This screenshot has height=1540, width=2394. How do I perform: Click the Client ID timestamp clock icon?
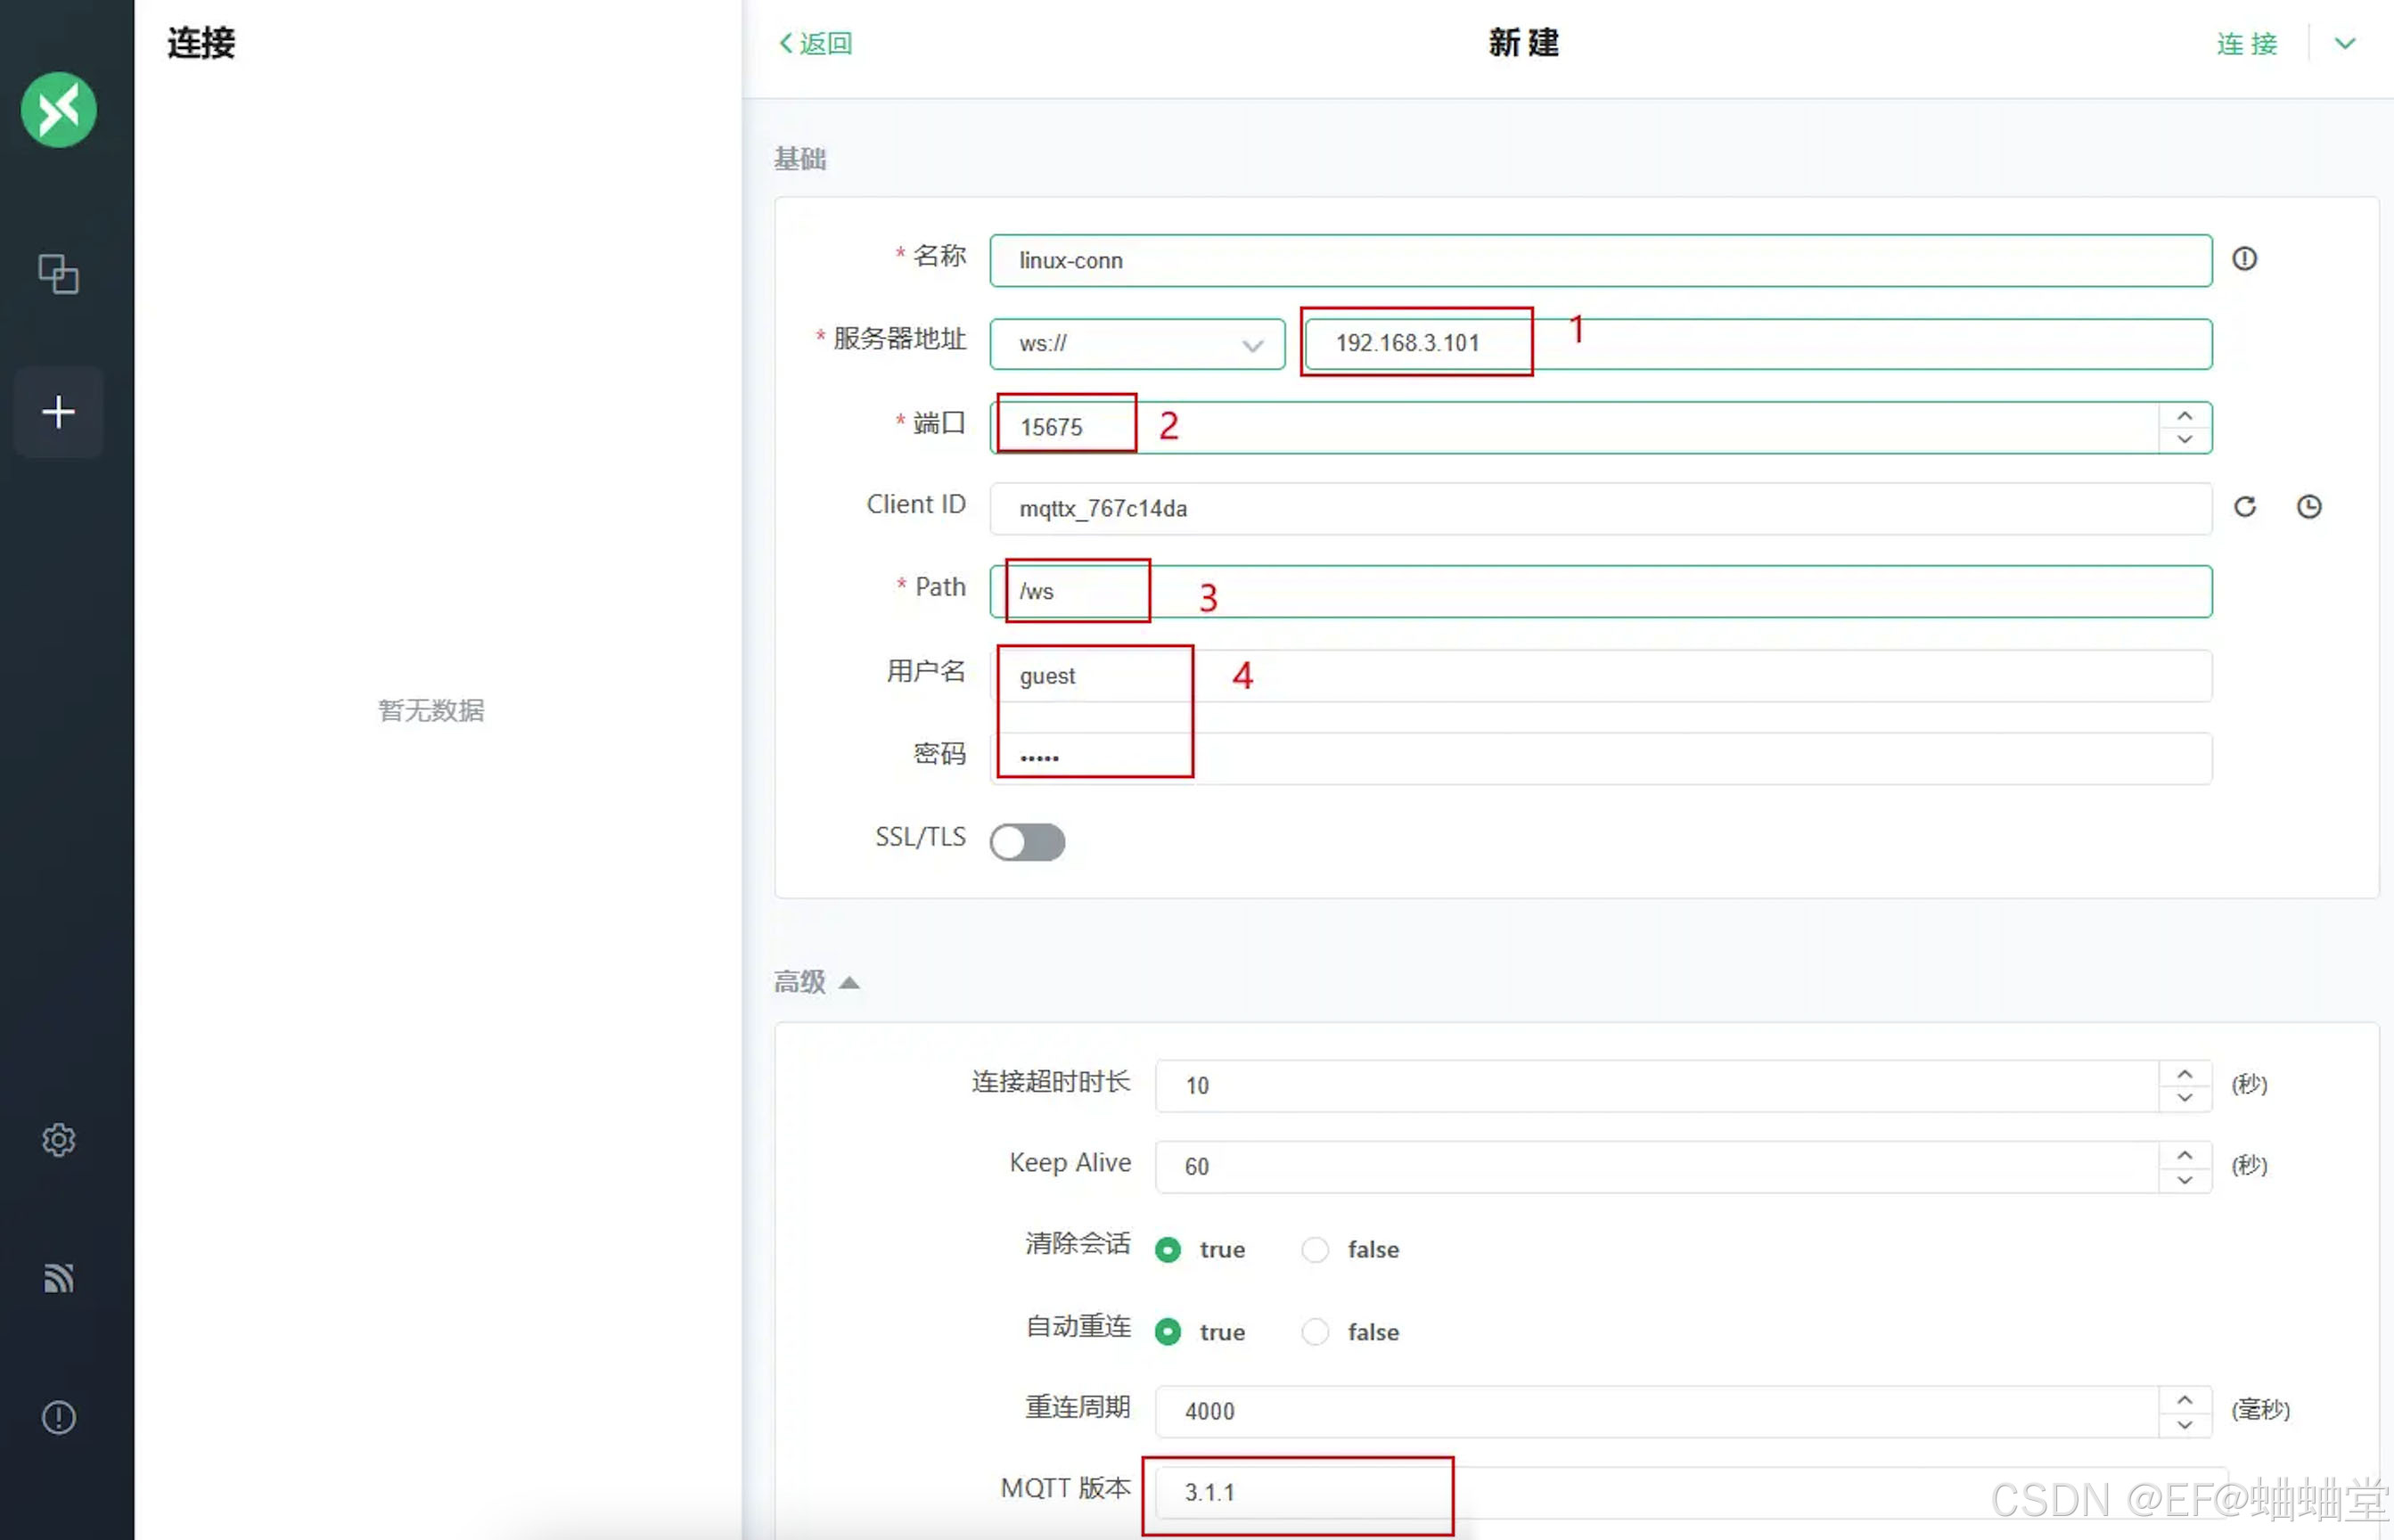point(2309,507)
